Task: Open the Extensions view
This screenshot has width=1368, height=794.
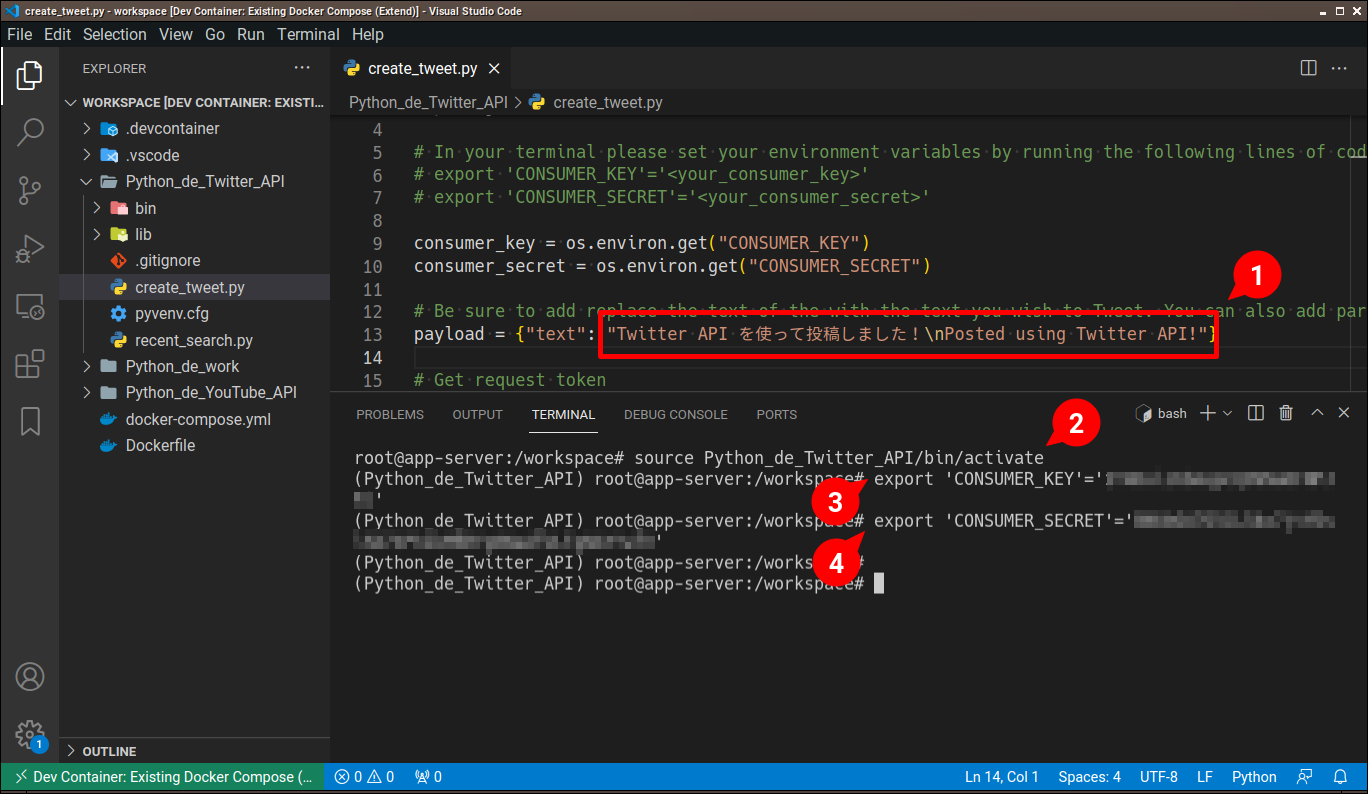Action: pyautogui.click(x=30, y=364)
